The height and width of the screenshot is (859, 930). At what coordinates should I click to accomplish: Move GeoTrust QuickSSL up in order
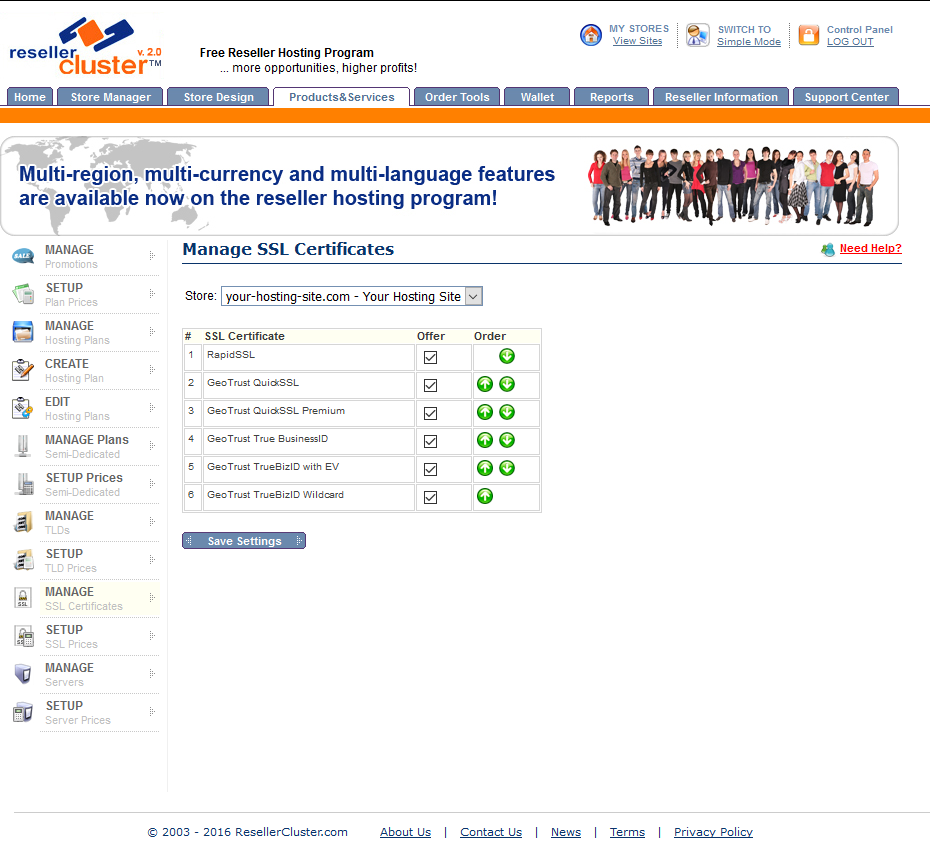pyautogui.click(x=485, y=384)
